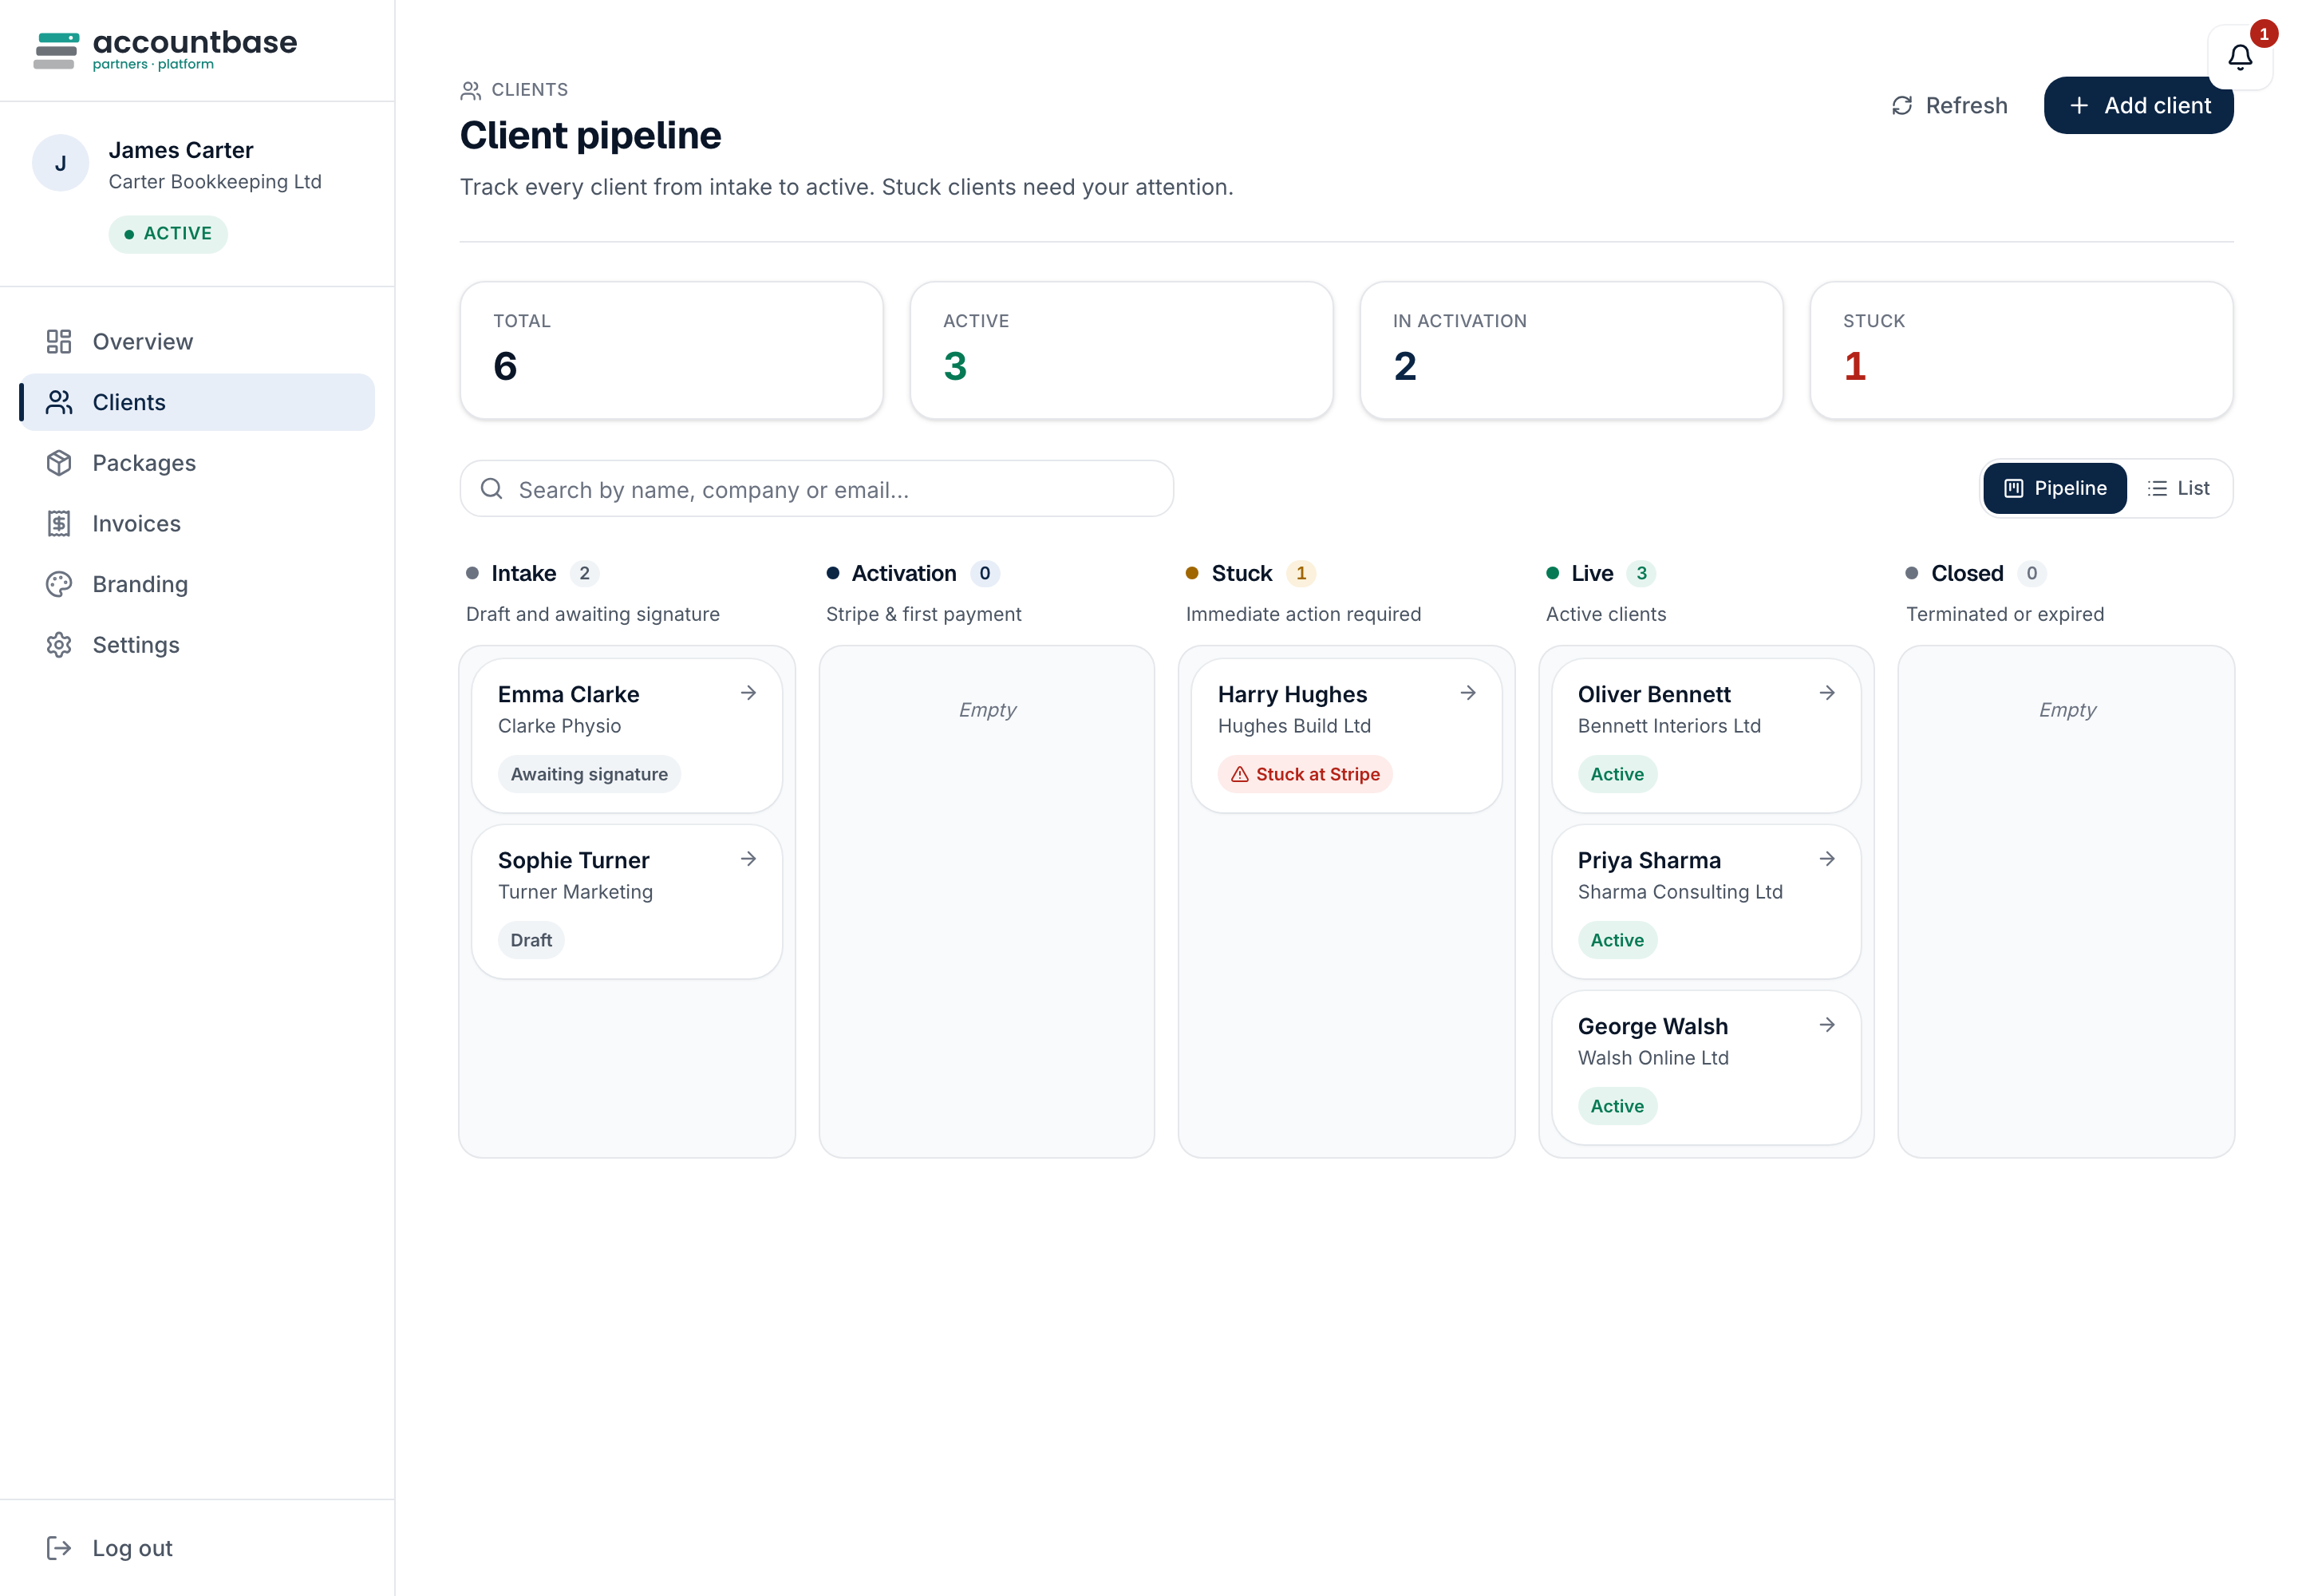
Task: Open arrow on Oliver Bennett card
Action: pos(1826,693)
